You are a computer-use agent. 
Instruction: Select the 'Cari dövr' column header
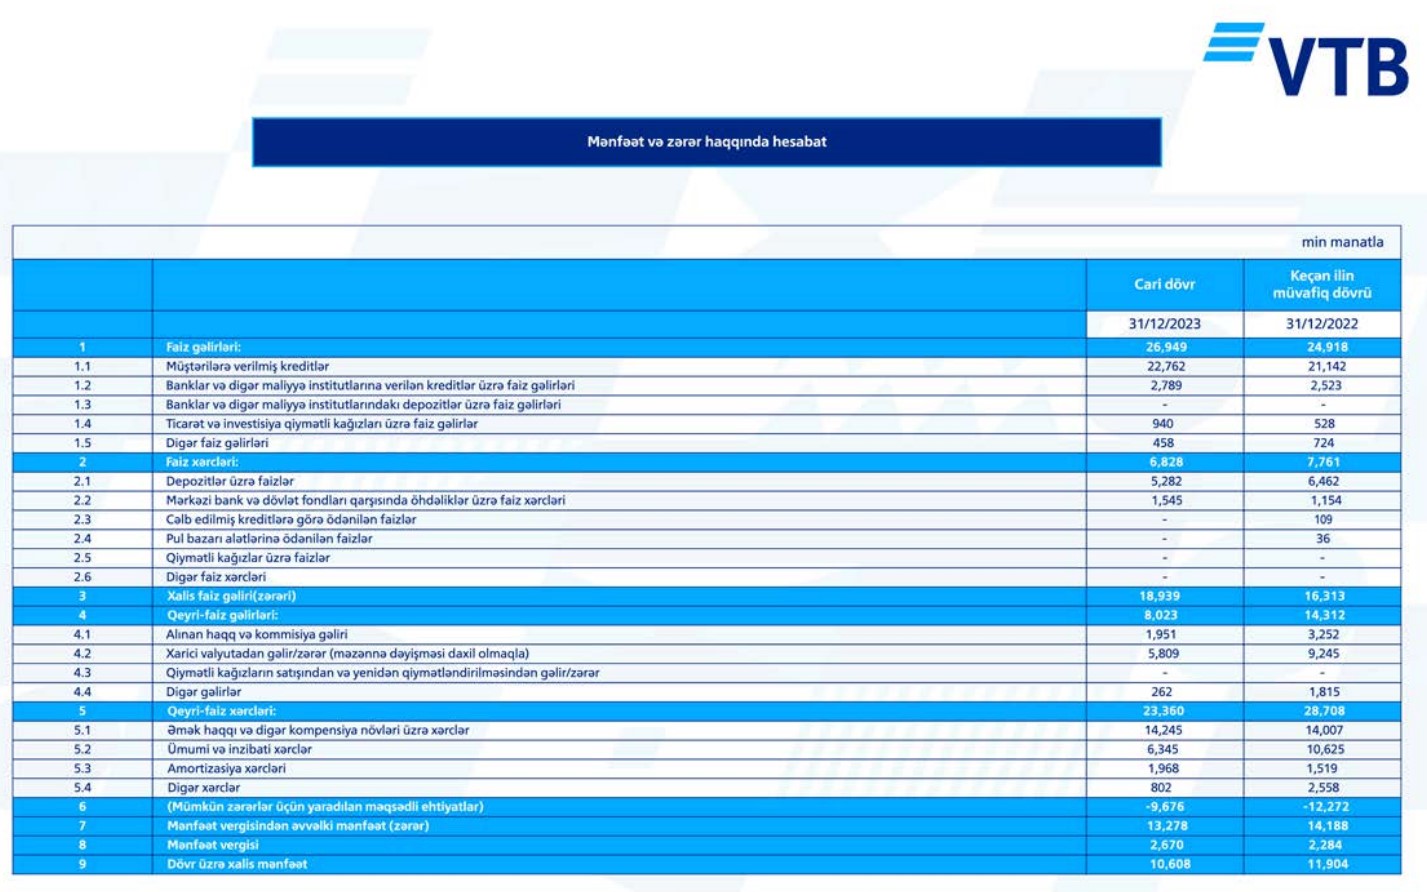1164,285
